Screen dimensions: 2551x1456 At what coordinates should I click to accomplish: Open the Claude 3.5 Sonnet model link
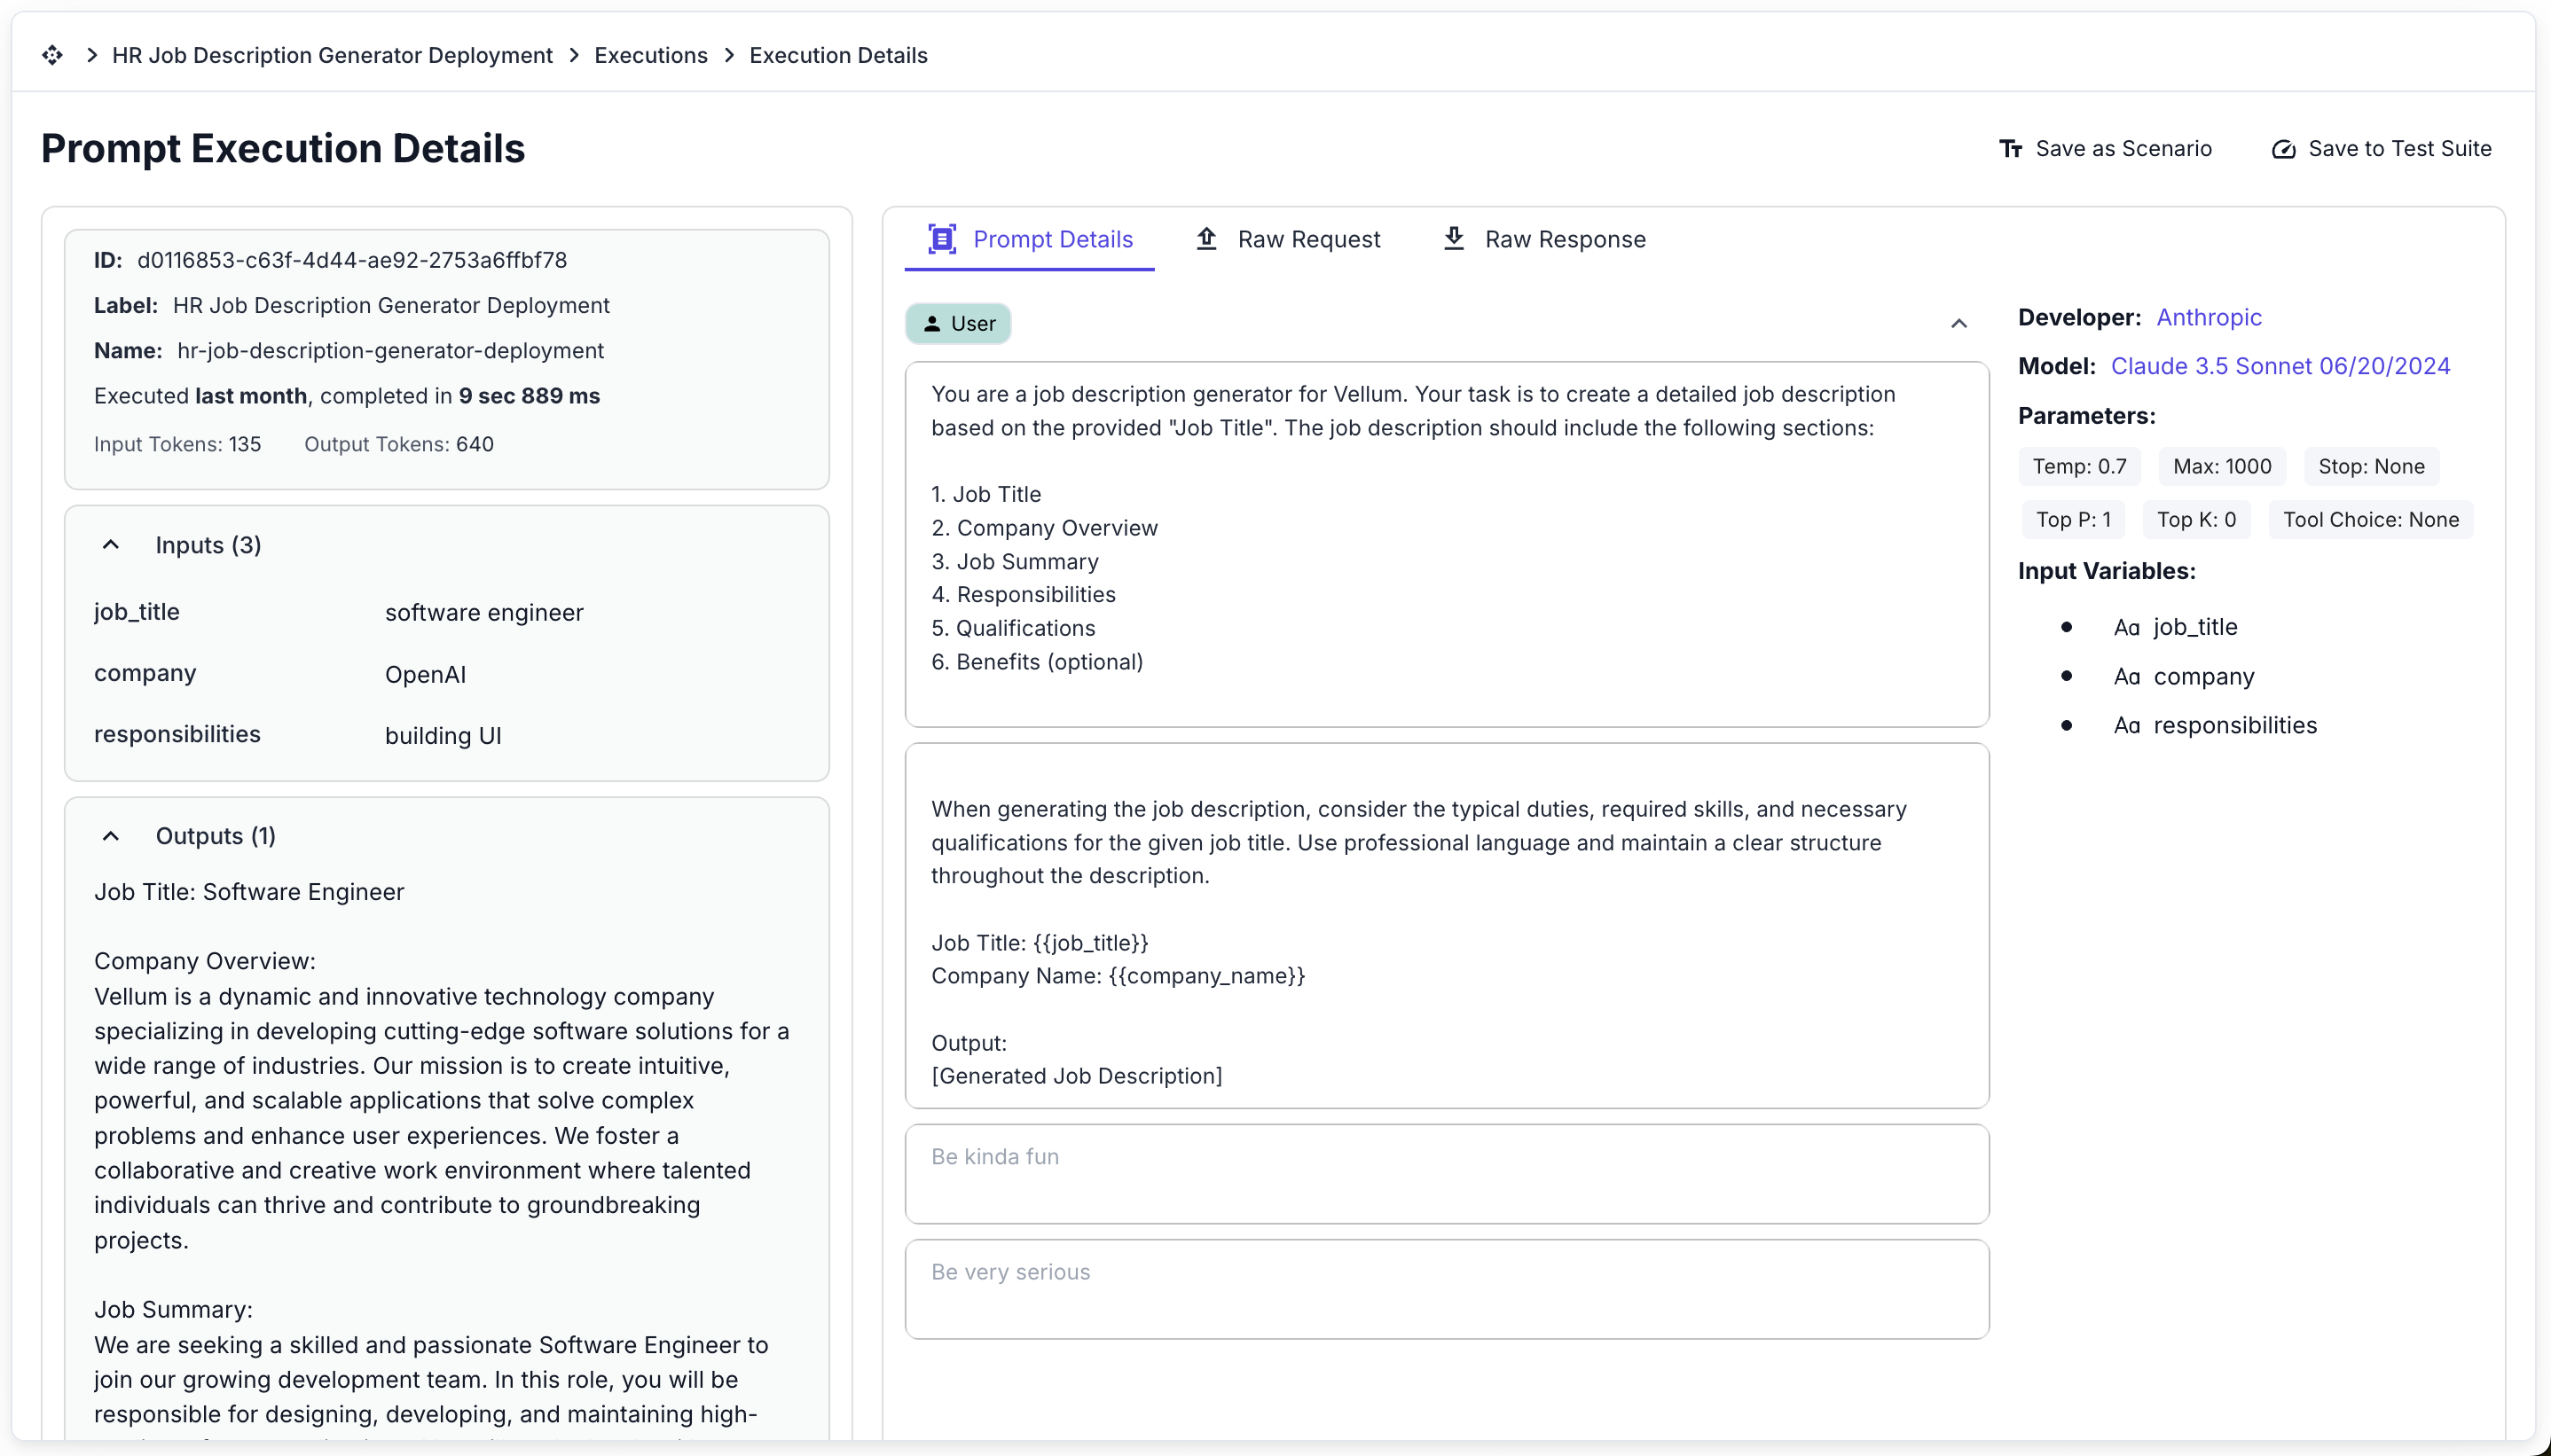pyautogui.click(x=2279, y=366)
